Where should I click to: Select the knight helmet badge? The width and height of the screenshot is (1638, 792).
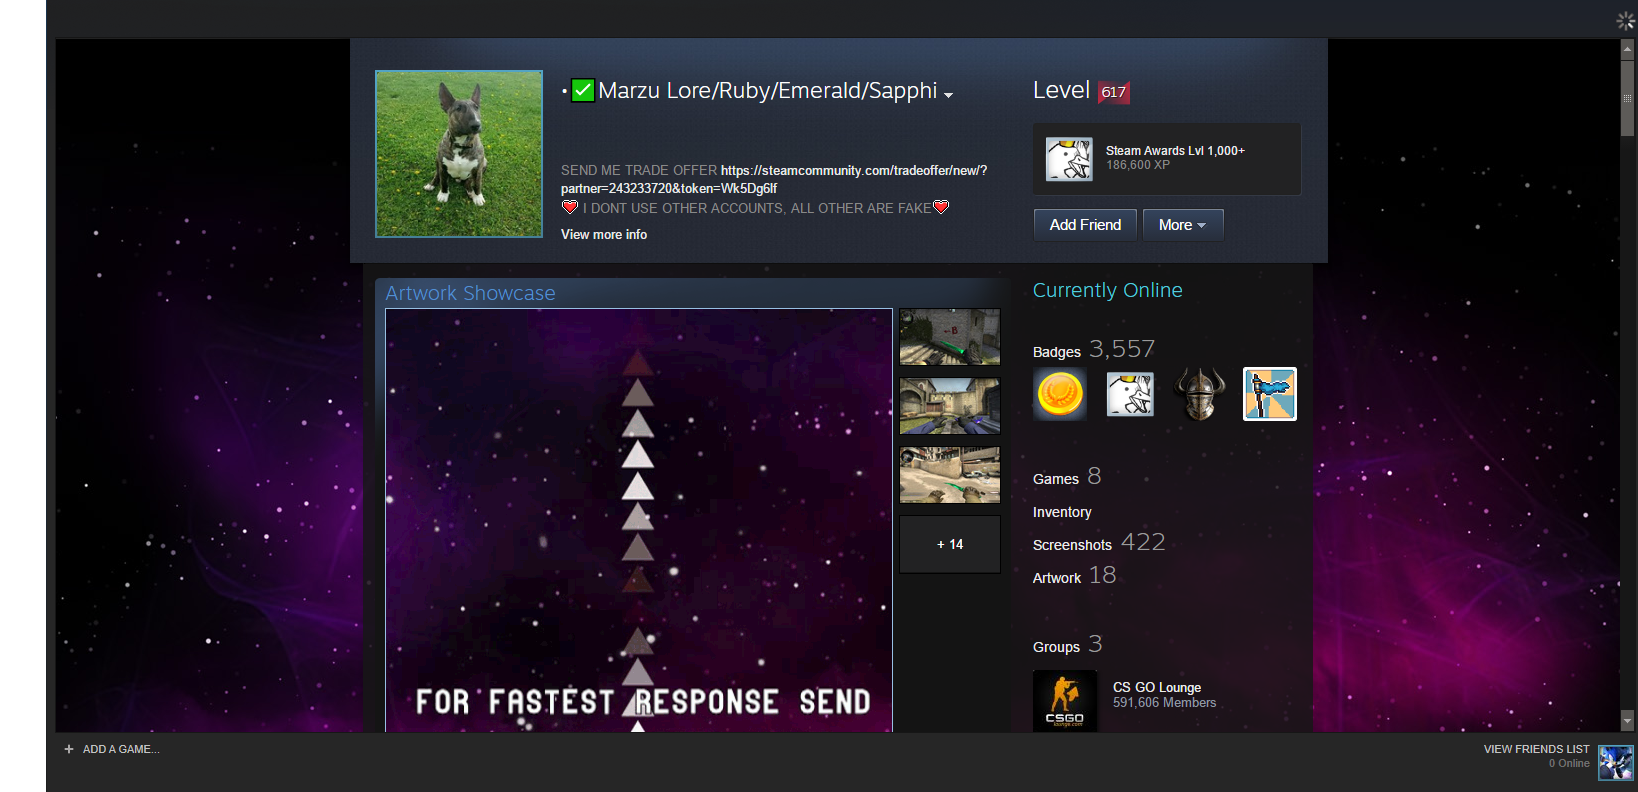click(x=1200, y=394)
